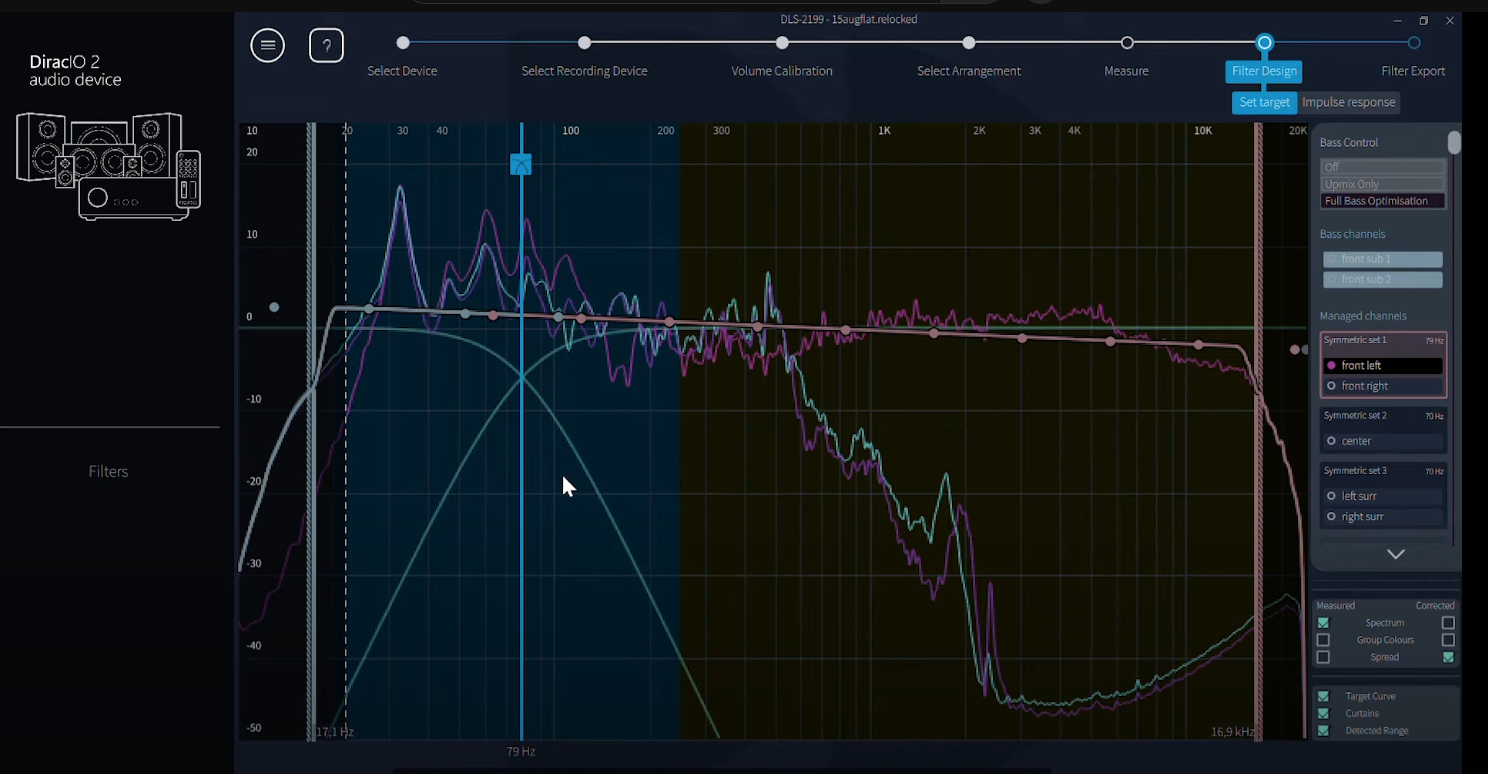Screen dimensions: 1488x774
Task: Toggle Corrected Spread checkbox
Action: click(x=1448, y=657)
